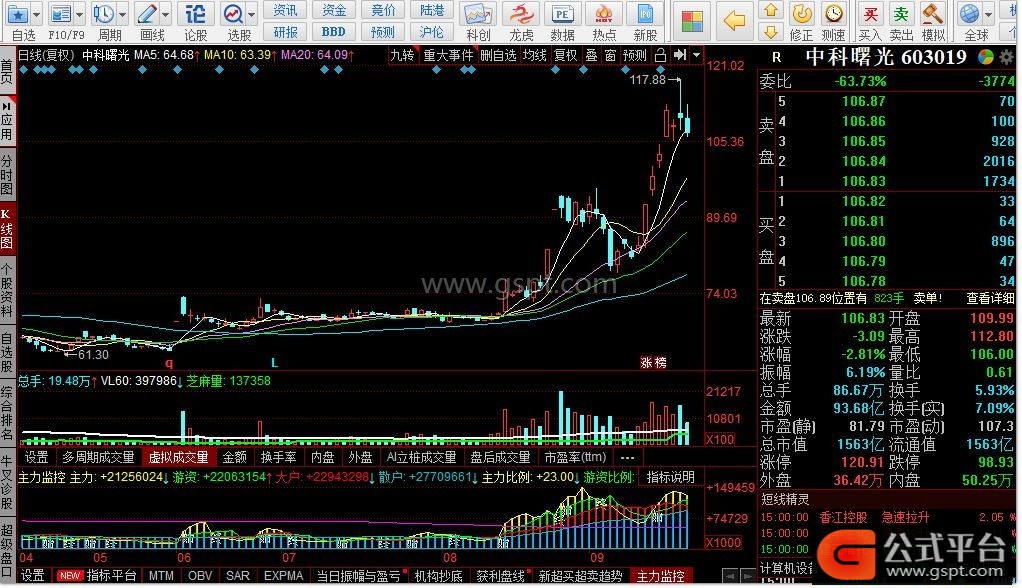This screenshot has width=1022, height=588.
Task: Toggle 复权 price adjustment on the chart
Action: coord(566,55)
